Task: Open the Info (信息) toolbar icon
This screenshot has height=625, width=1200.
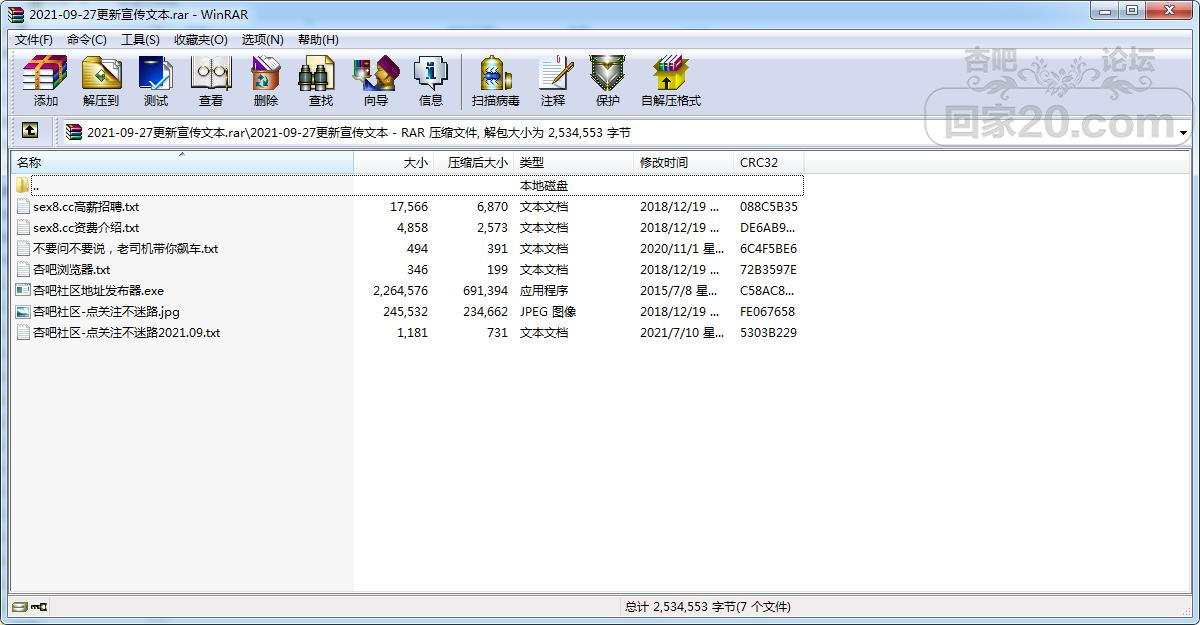Action: pos(431,73)
